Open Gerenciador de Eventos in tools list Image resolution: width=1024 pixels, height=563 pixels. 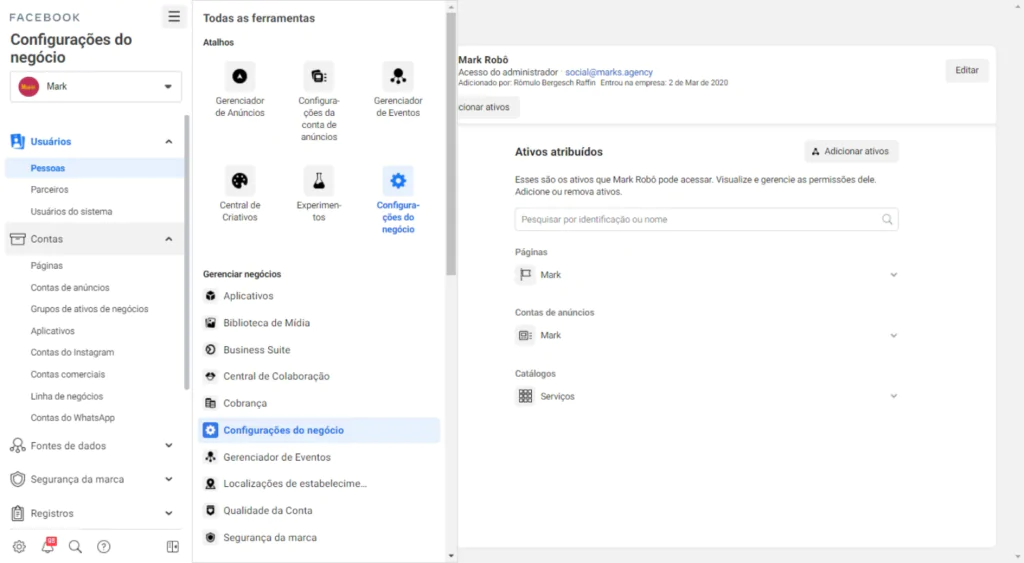(319, 457)
